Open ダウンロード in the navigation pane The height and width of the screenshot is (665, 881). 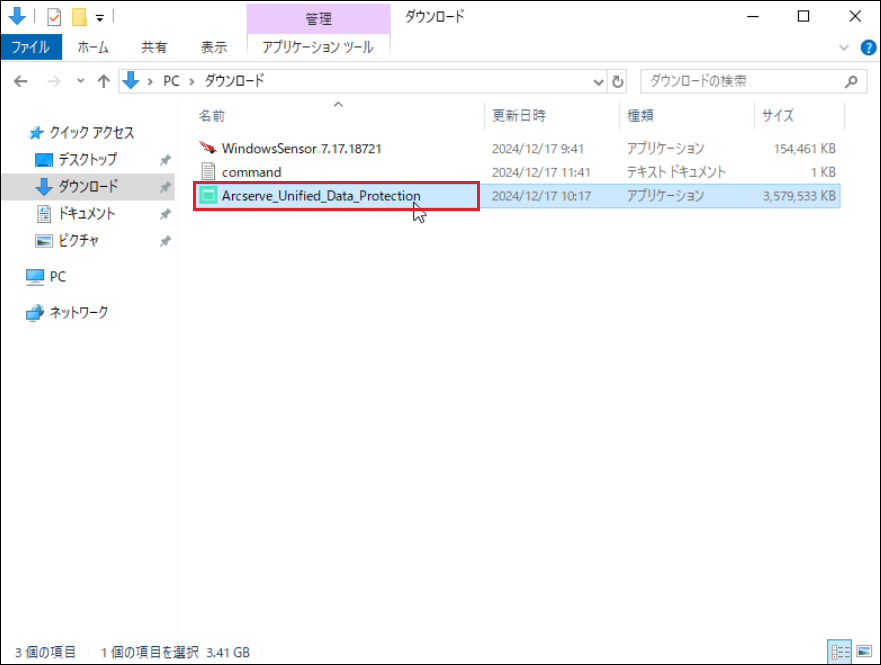pos(88,186)
